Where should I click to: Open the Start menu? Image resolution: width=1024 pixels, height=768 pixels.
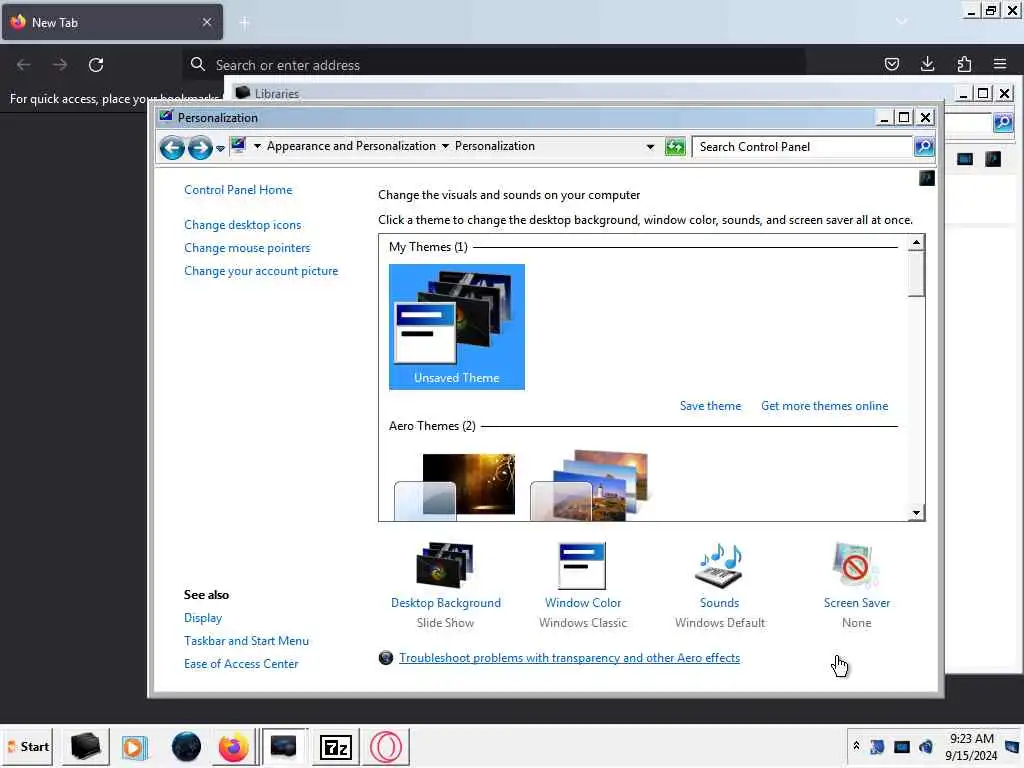(x=28, y=746)
